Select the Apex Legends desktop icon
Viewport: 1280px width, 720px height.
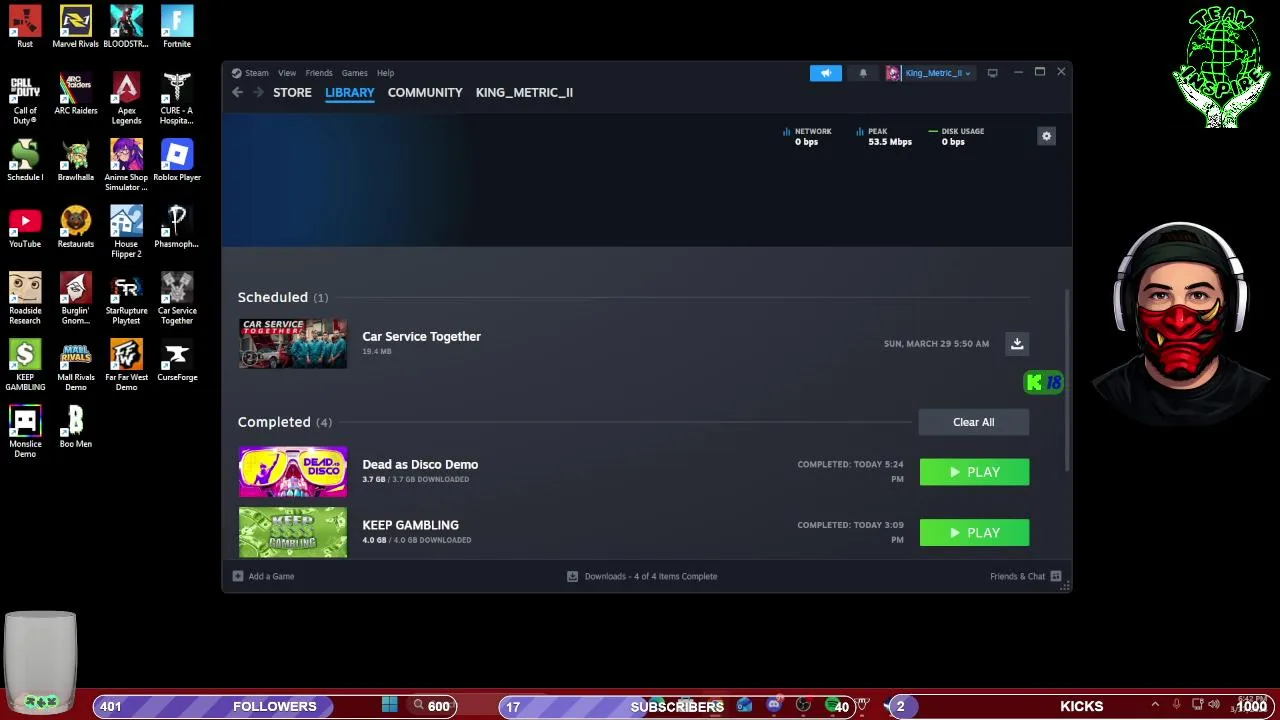tap(126, 98)
